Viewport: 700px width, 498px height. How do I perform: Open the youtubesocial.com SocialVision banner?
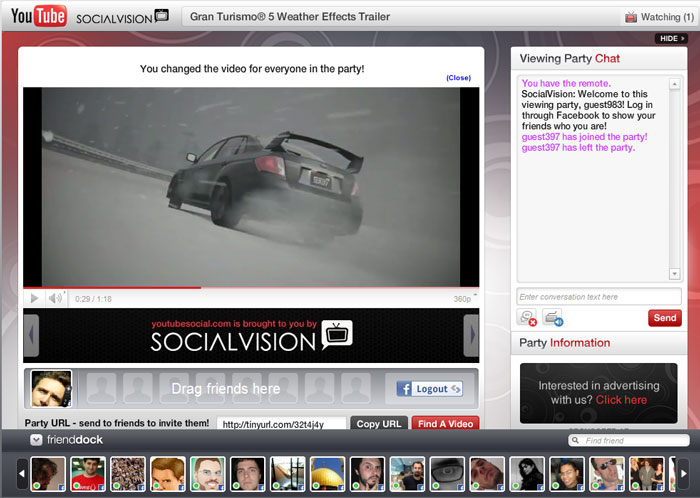pyautogui.click(x=251, y=336)
